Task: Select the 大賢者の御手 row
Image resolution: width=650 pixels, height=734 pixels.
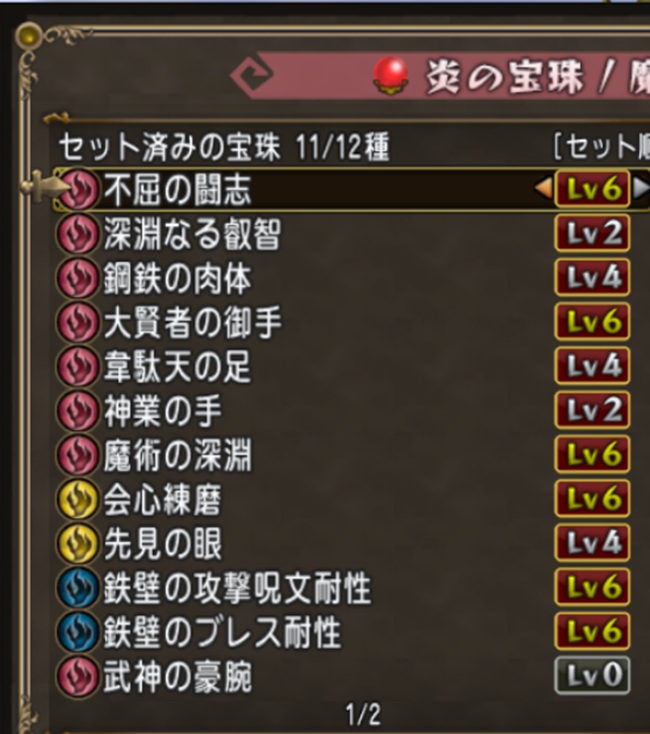Action: 353,322
